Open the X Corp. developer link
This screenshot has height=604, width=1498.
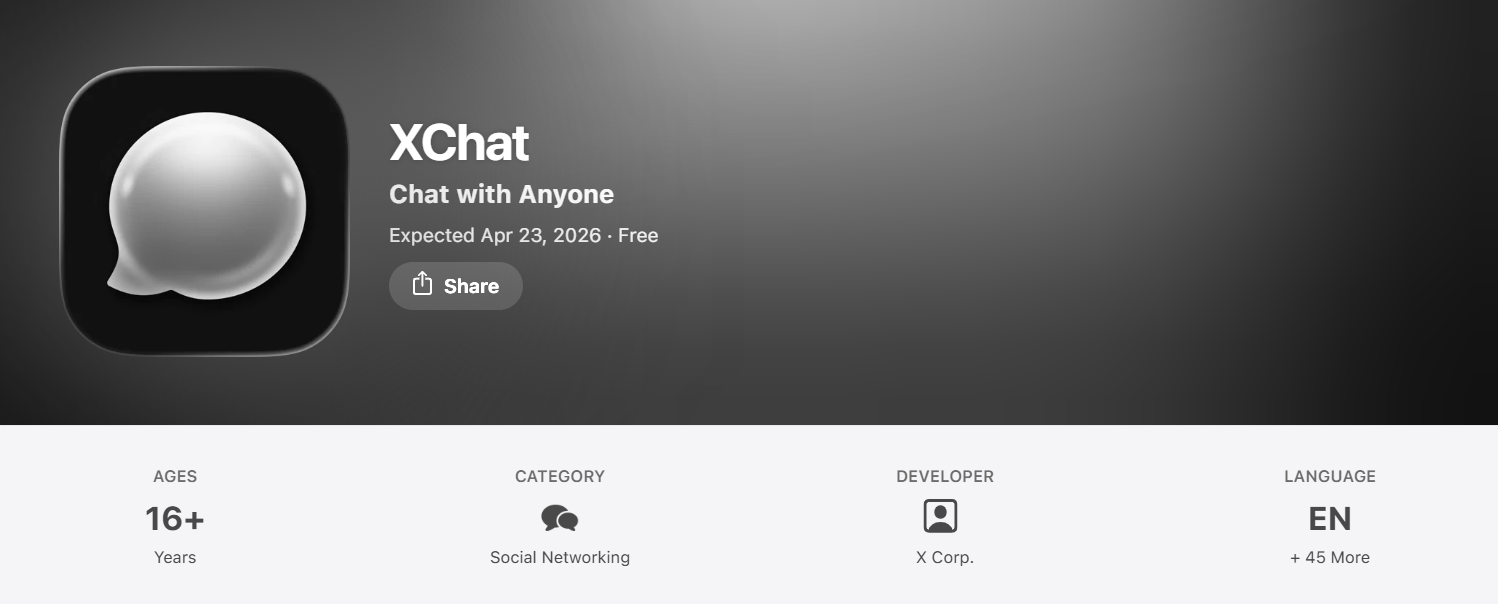point(945,557)
